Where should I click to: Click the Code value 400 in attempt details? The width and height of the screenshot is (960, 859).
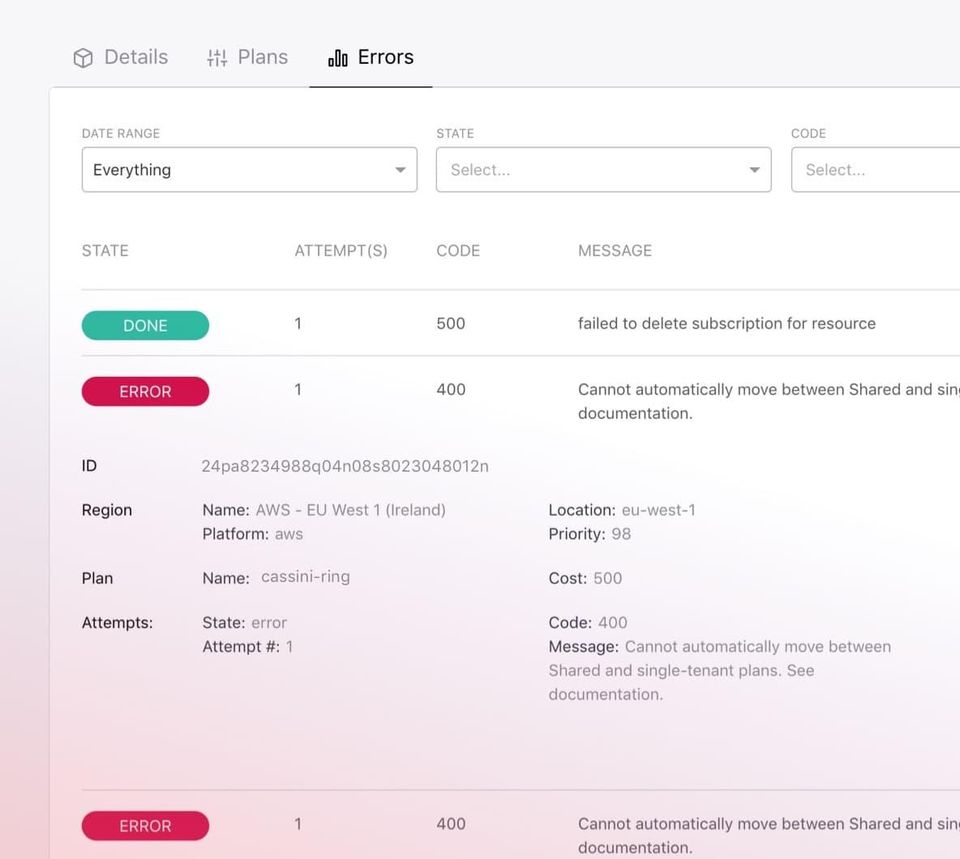click(x=612, y=623)
